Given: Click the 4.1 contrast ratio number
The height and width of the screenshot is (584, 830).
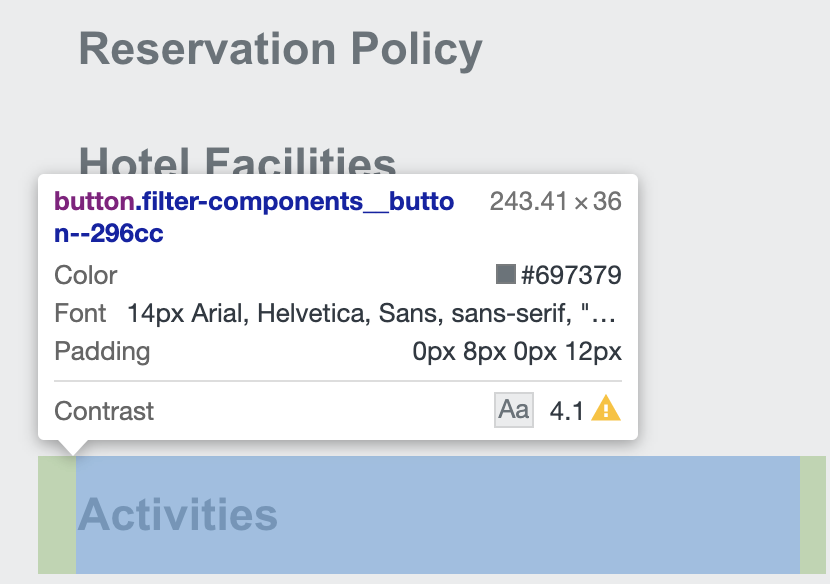Looking at the screenshot, I should (x=566, y=411).
